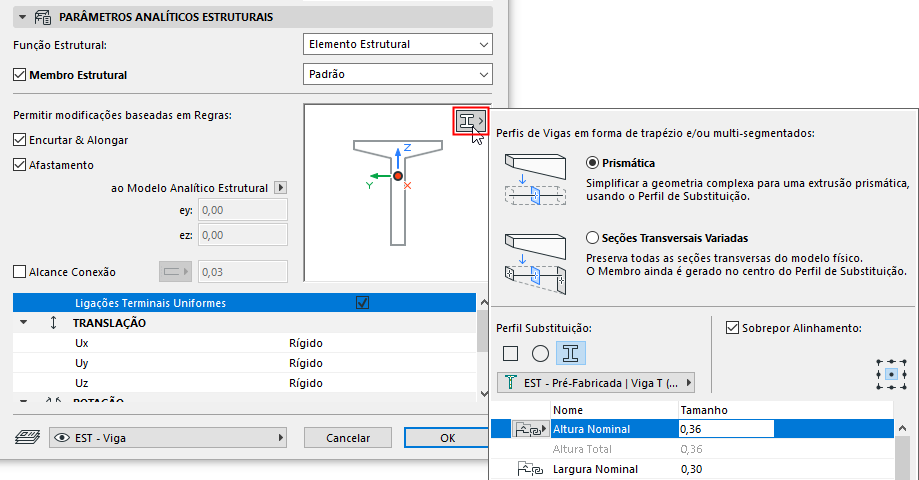Edit the Altura Nominal value 0,36
The image size is (919, 480).
click(x=726, y=429)
